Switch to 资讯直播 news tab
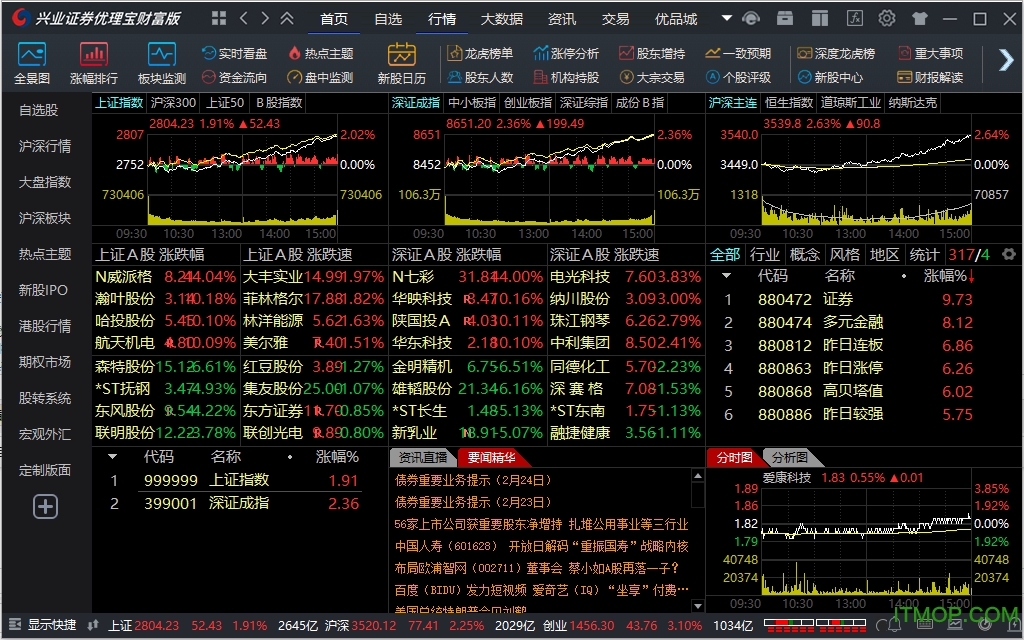Viewport: 1024px width, 640px height. [423, 458]
